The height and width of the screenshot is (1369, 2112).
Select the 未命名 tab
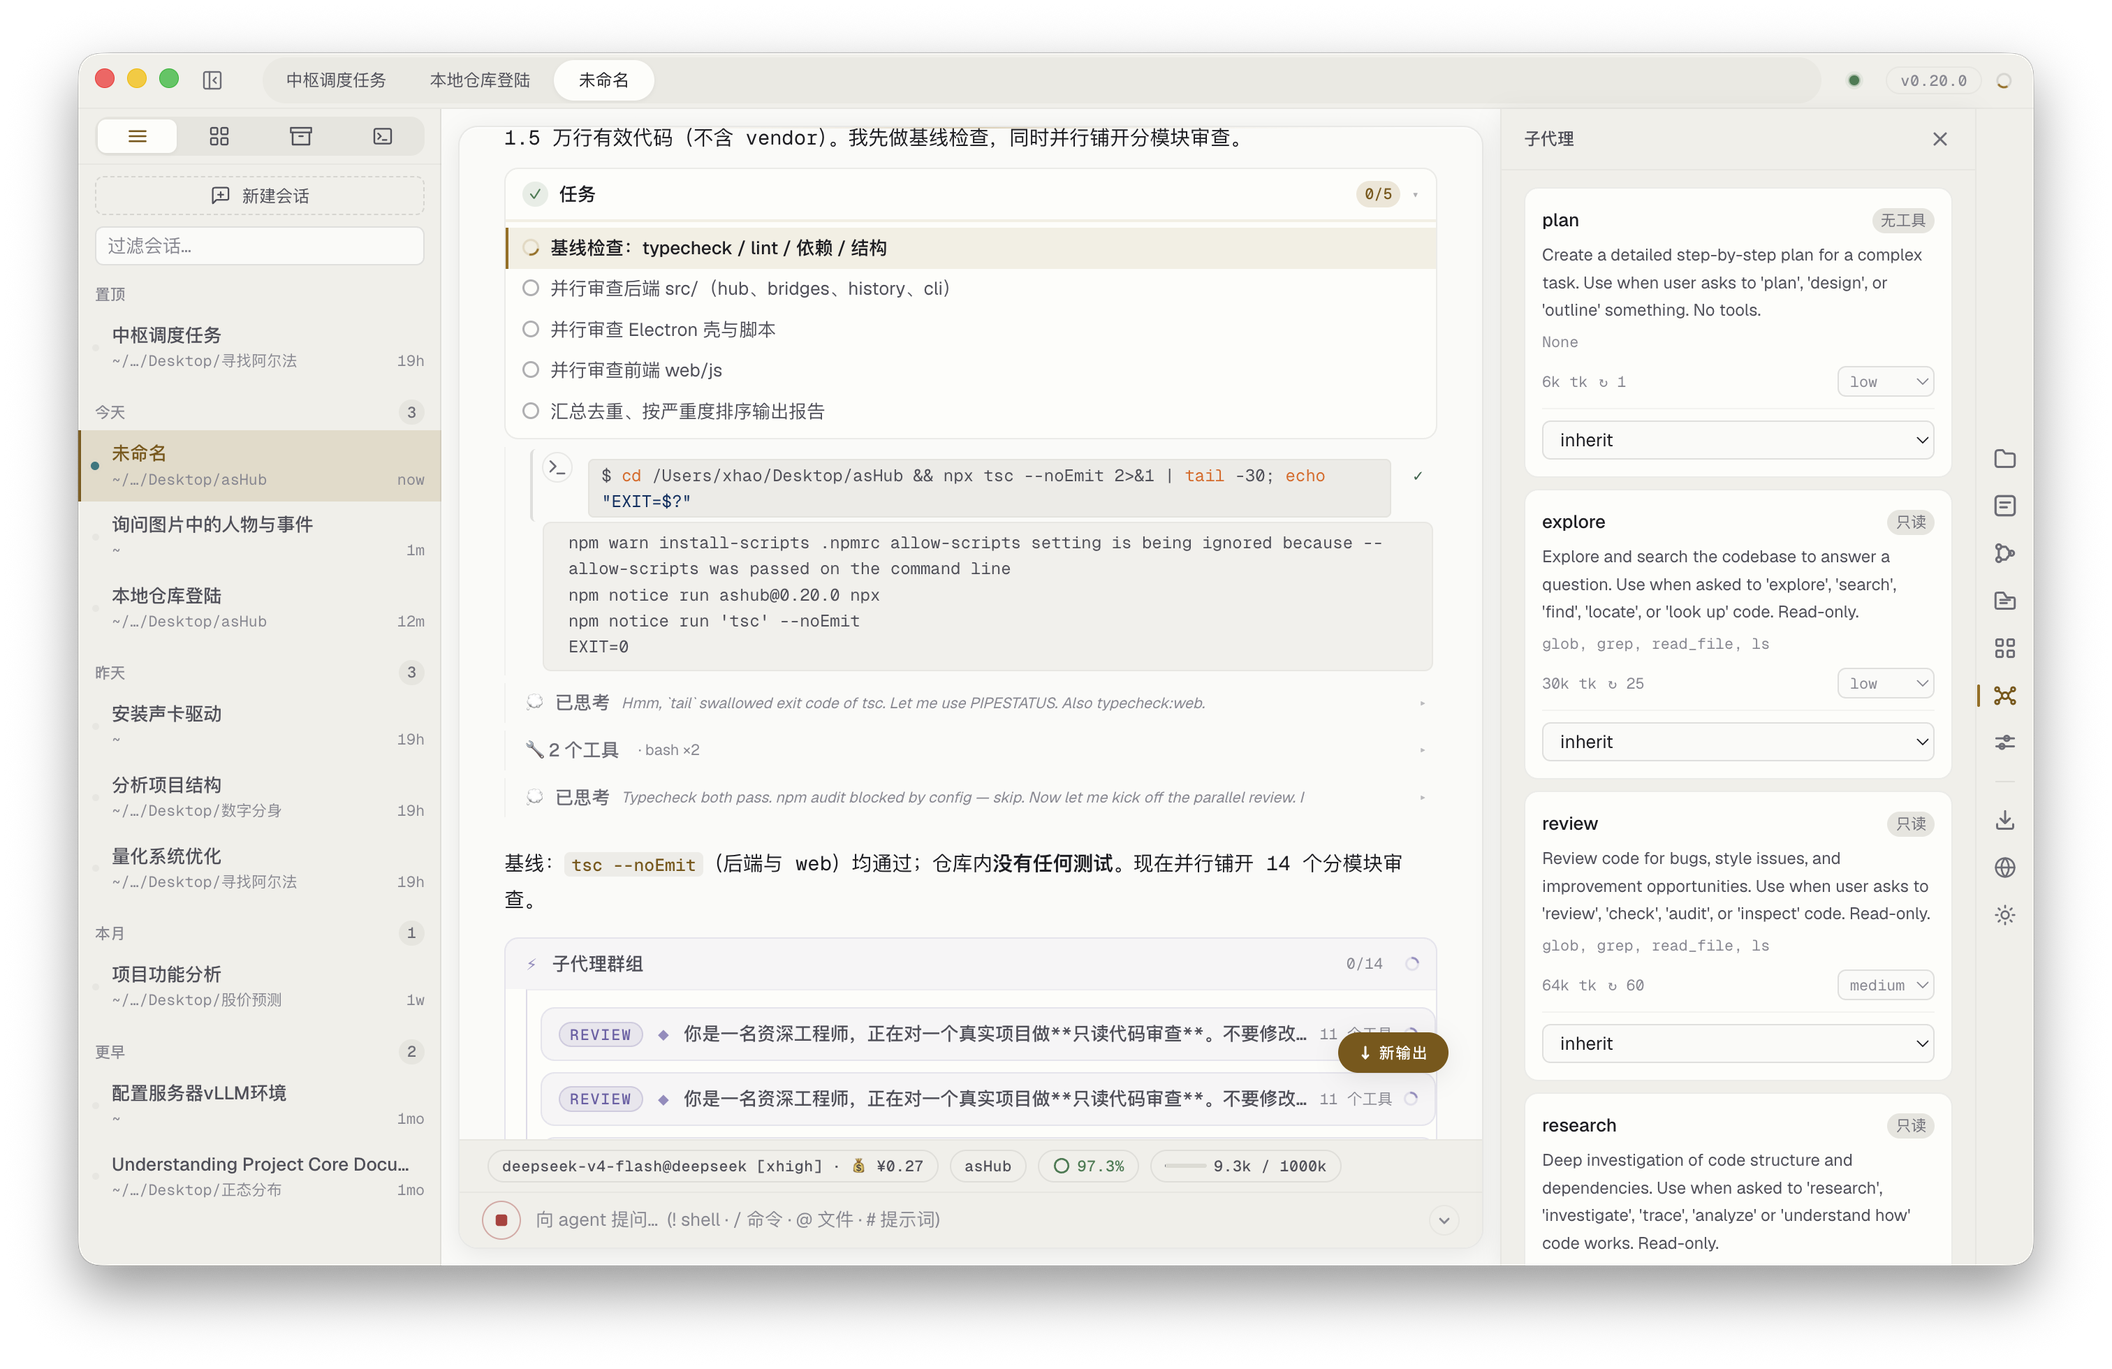coord(604,80)
